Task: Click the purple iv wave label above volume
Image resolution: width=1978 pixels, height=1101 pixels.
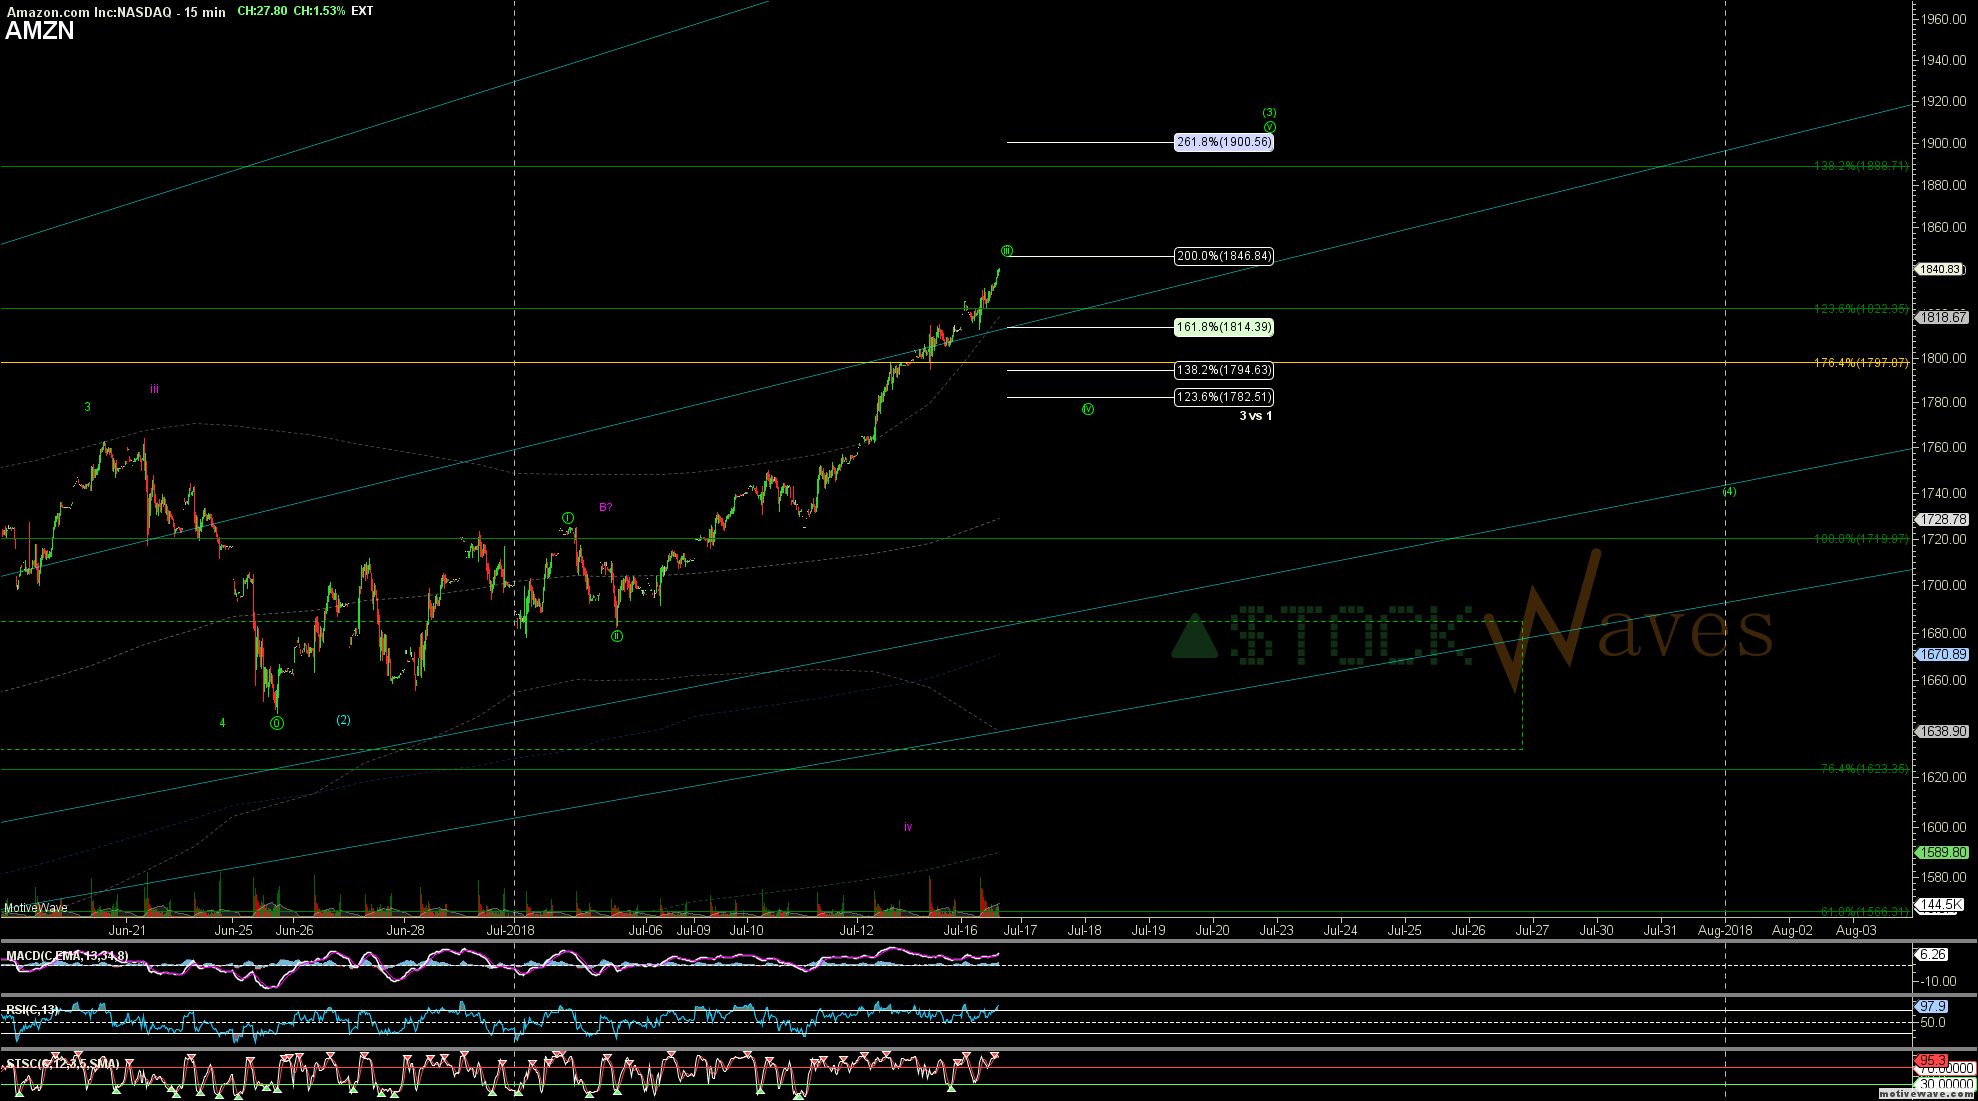Action: click(908, 827)
